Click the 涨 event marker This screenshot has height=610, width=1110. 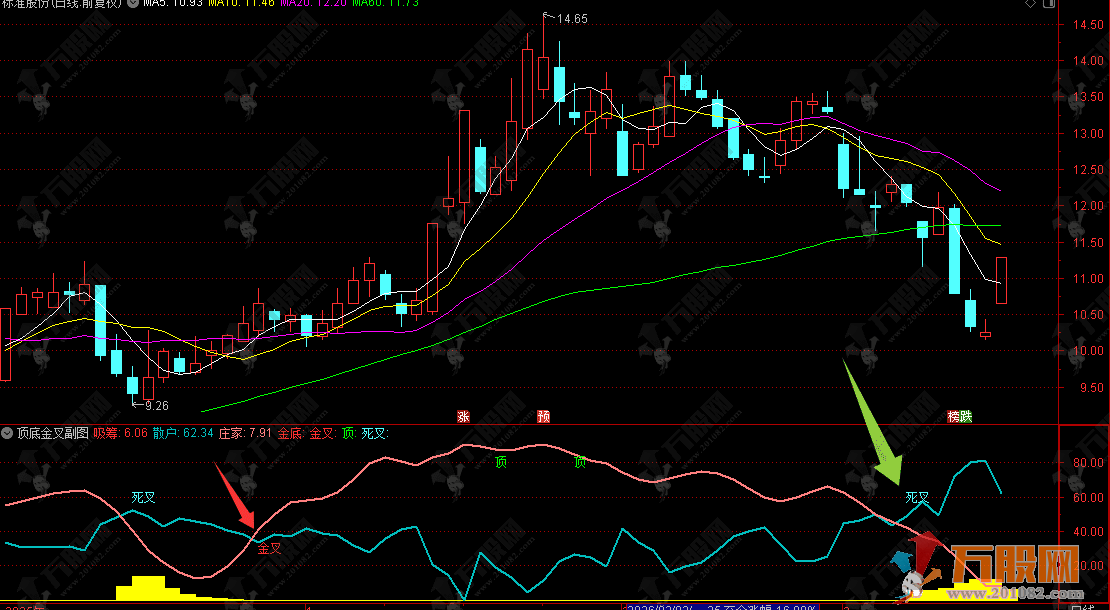click(464, 416)
